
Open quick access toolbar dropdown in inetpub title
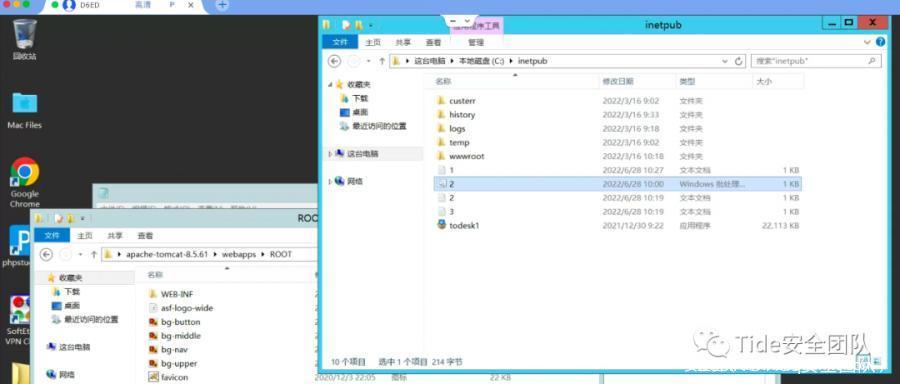(x=371, y=25)
